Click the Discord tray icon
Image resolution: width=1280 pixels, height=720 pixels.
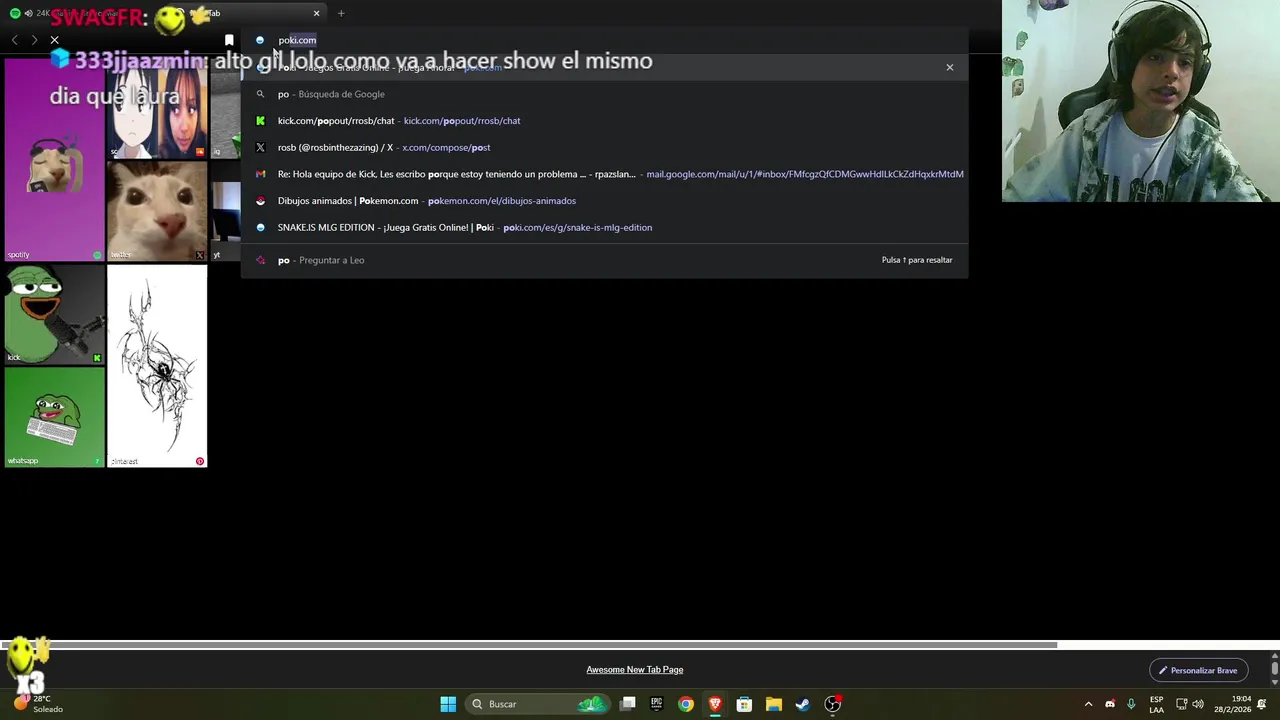[1110, 704]
